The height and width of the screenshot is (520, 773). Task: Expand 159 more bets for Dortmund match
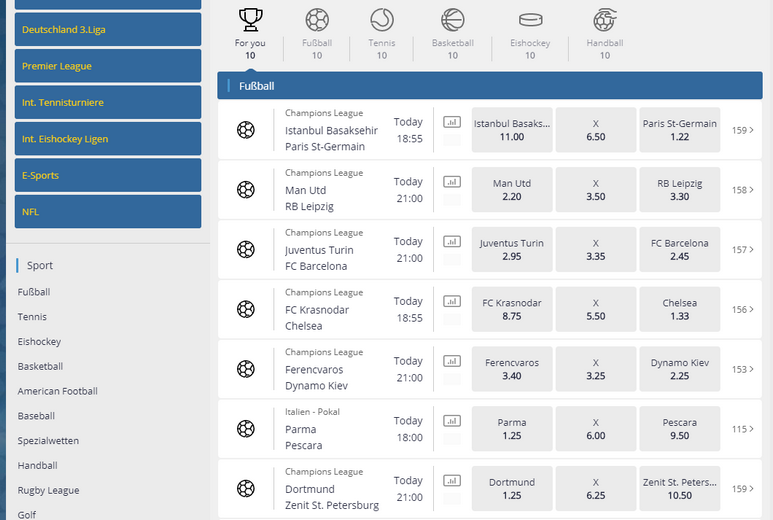(x=742, y=488)
